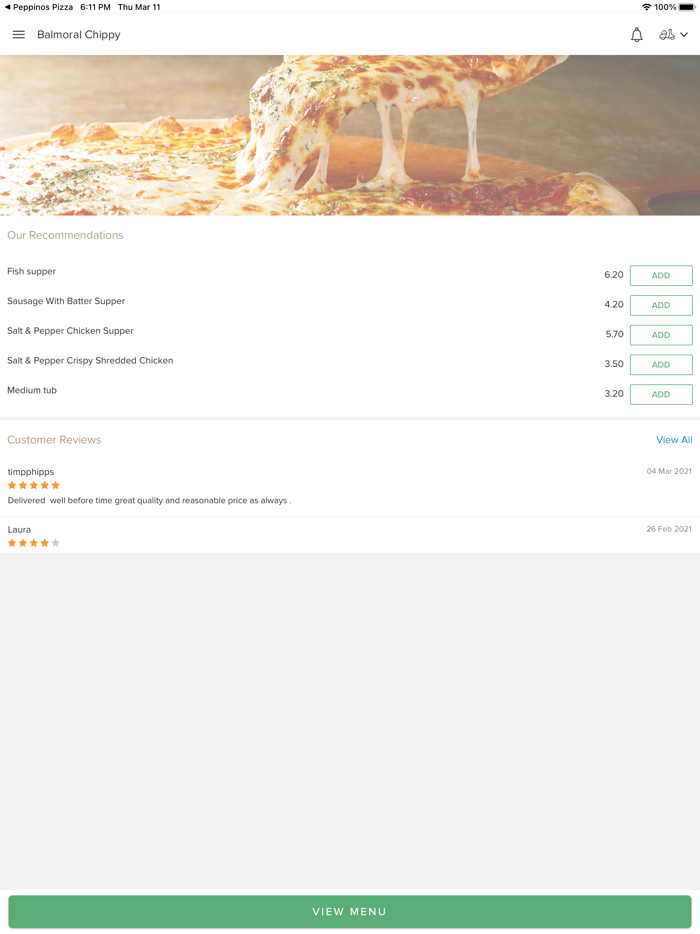Tap timpphipps' five-star rating
Screen dimensions: 700x934
(x=34, y=485)
